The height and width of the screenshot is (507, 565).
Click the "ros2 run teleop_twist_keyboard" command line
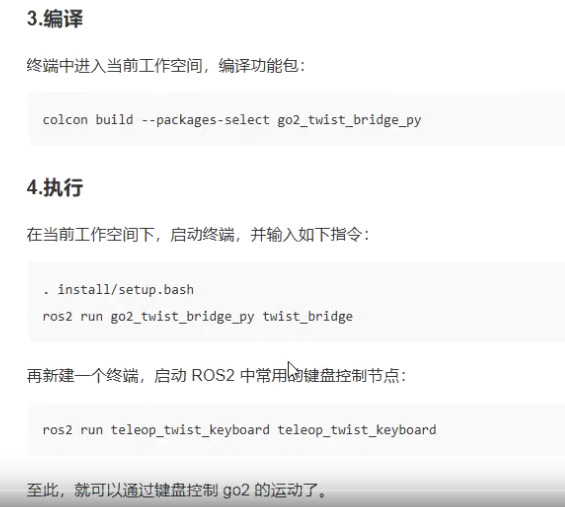coord(239,430)
